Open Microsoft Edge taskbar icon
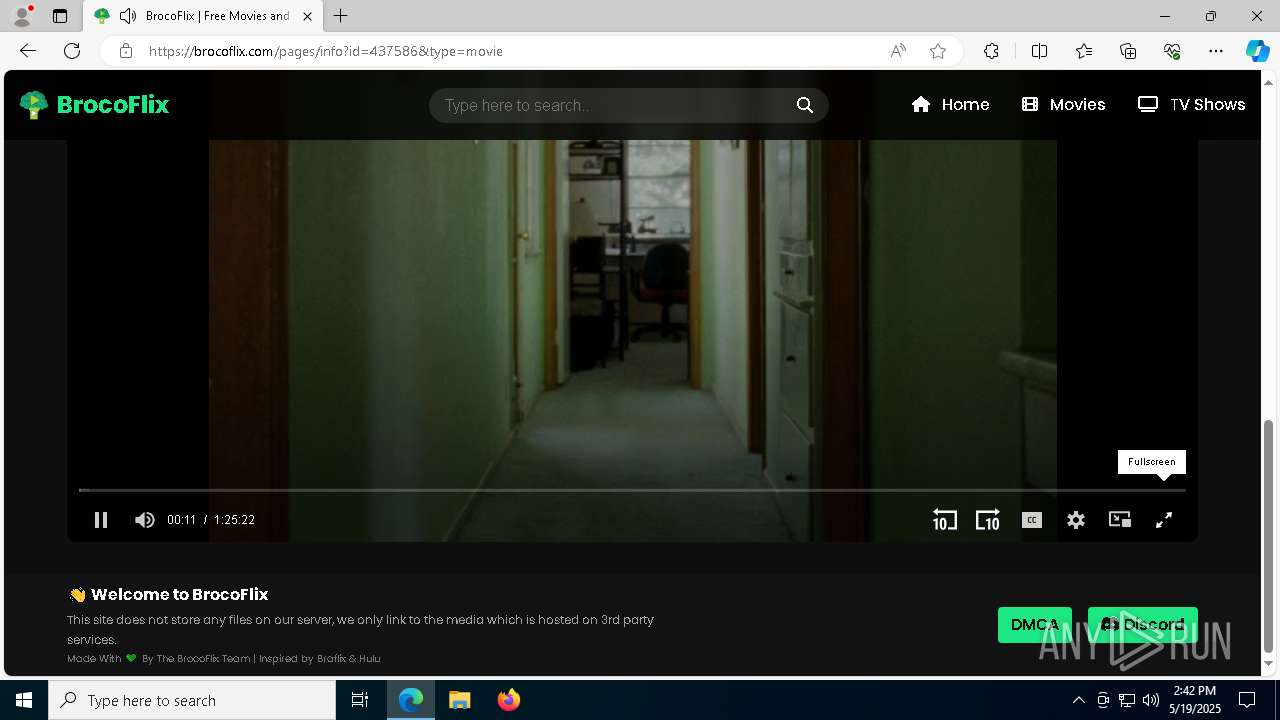Screen dimensions: 1280x720 [x=411, y=700]
